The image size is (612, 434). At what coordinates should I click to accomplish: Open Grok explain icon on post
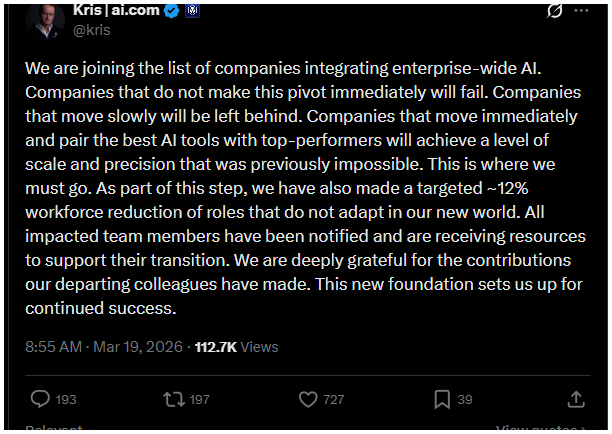coord(556,12)
